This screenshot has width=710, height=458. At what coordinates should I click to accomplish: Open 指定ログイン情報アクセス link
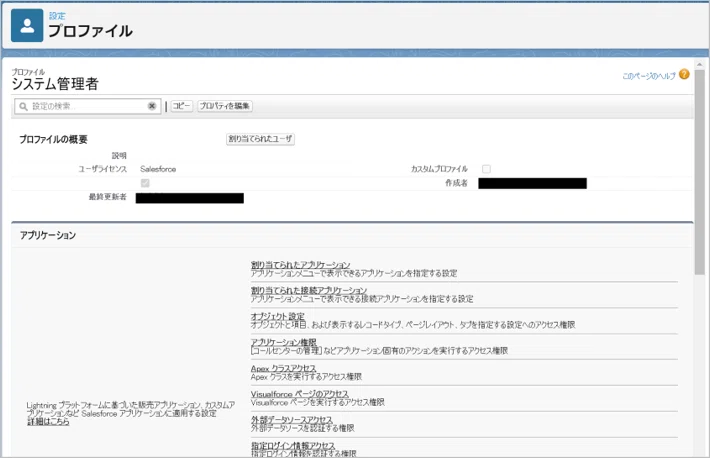point(293,446)
